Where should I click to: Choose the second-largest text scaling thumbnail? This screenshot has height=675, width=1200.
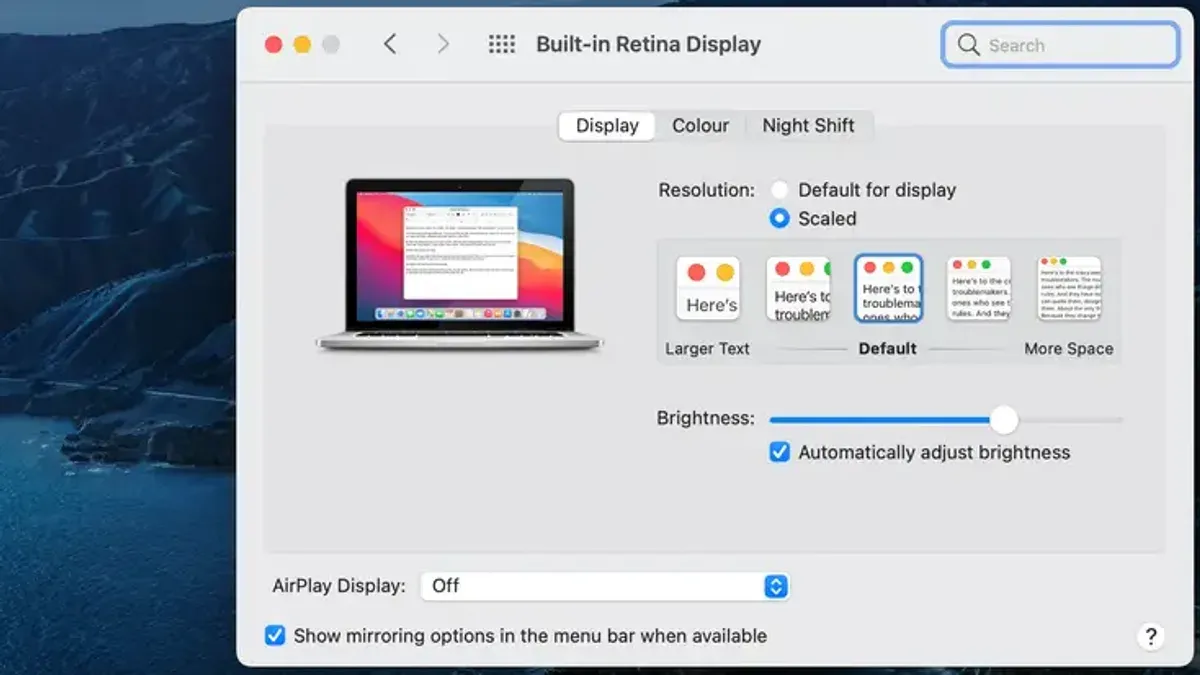(x=798, y=289)
